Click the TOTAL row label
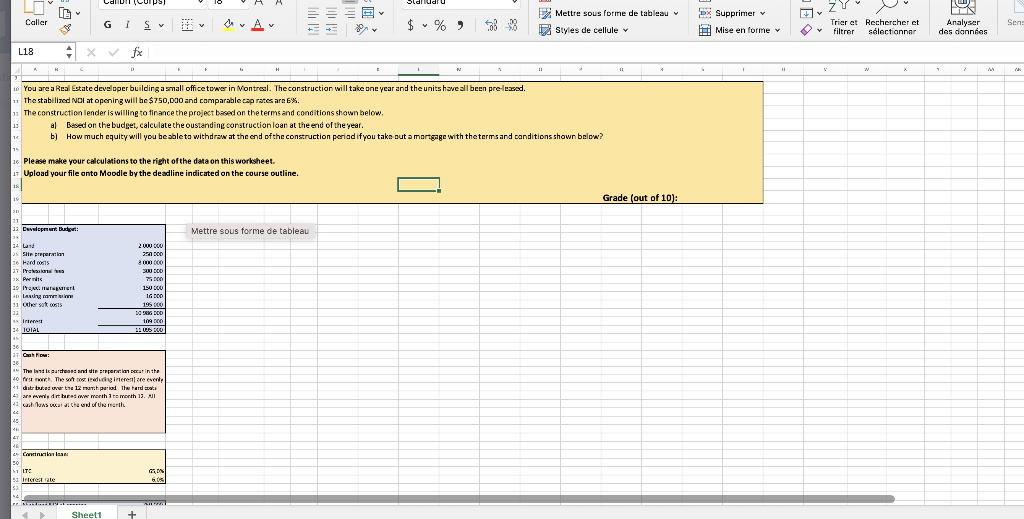This screenshot has height=519, width=1024. [31, 330]
